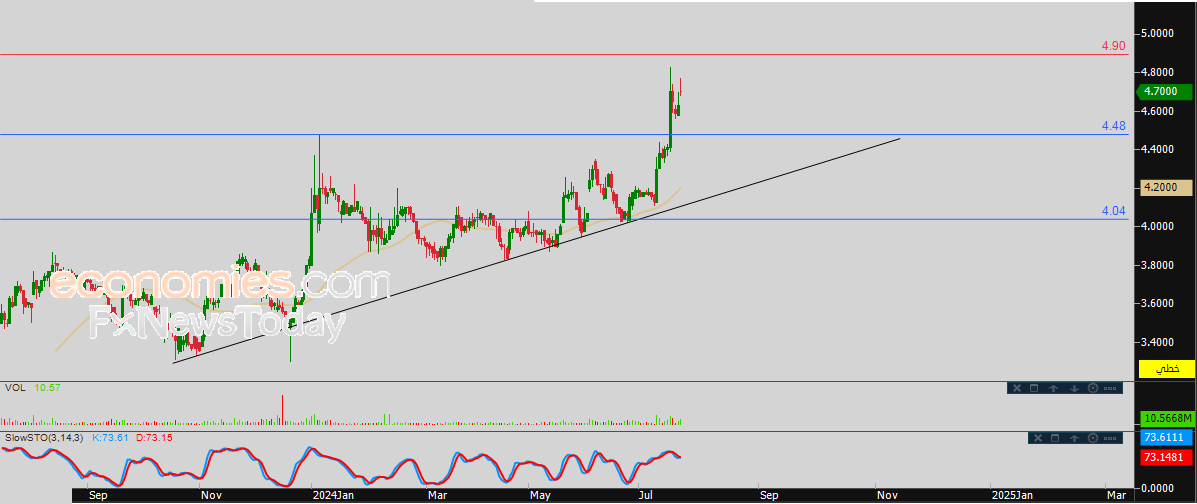Select the red 4.90 resistance line

(x=567, y=54)
